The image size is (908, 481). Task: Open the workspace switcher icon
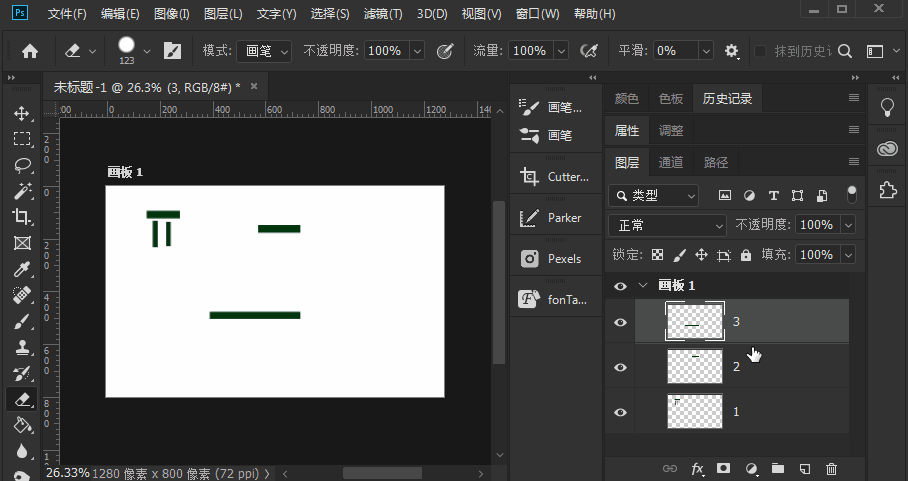click(875, 51)
